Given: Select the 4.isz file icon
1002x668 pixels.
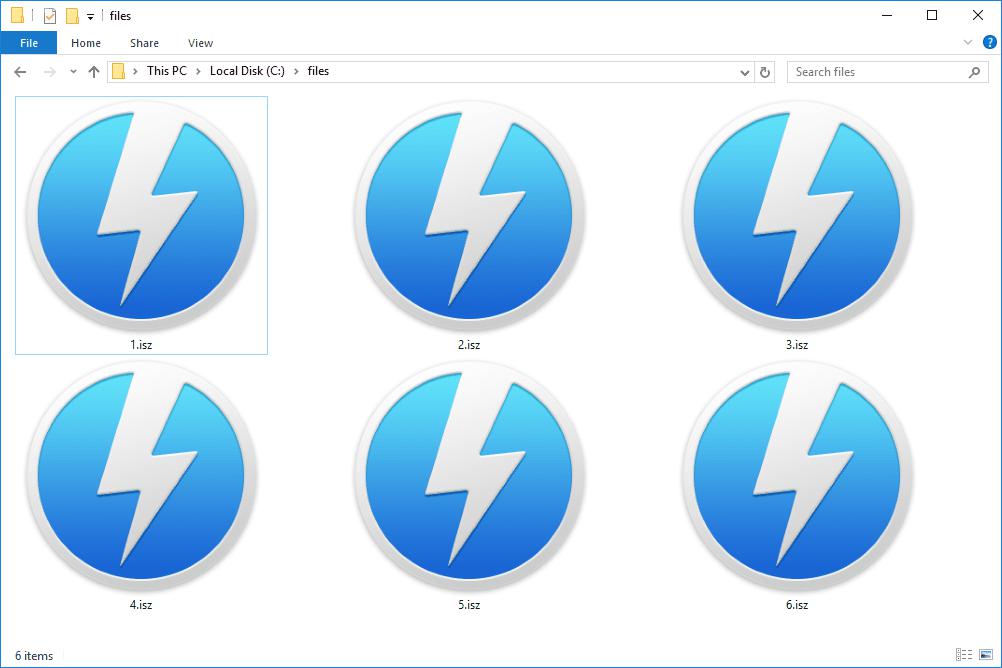Looking at the screenshot, I should coord(141,476).
